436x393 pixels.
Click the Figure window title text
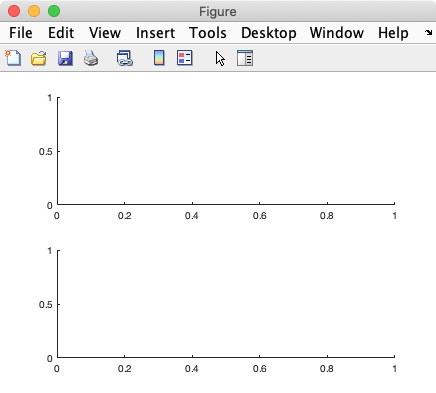218,12
